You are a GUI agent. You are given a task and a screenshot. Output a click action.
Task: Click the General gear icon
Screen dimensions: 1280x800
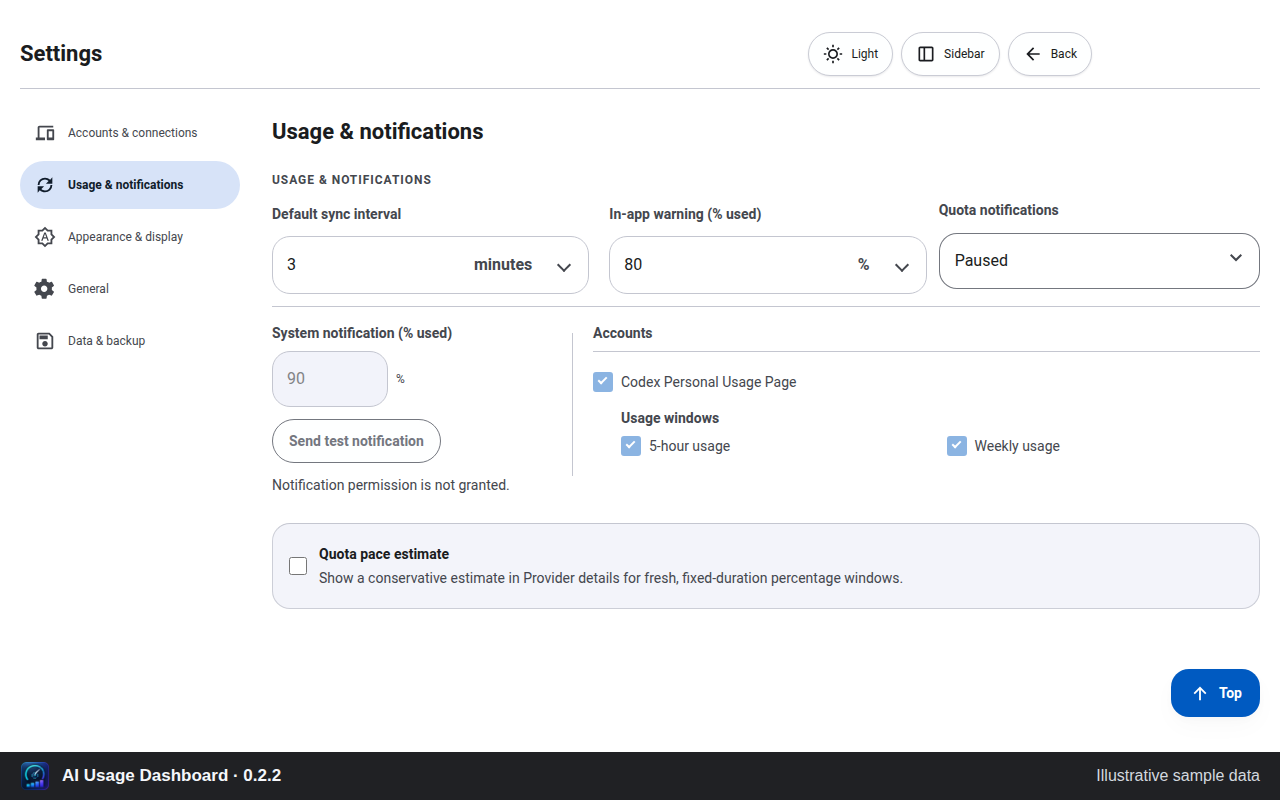click(44, 289)
